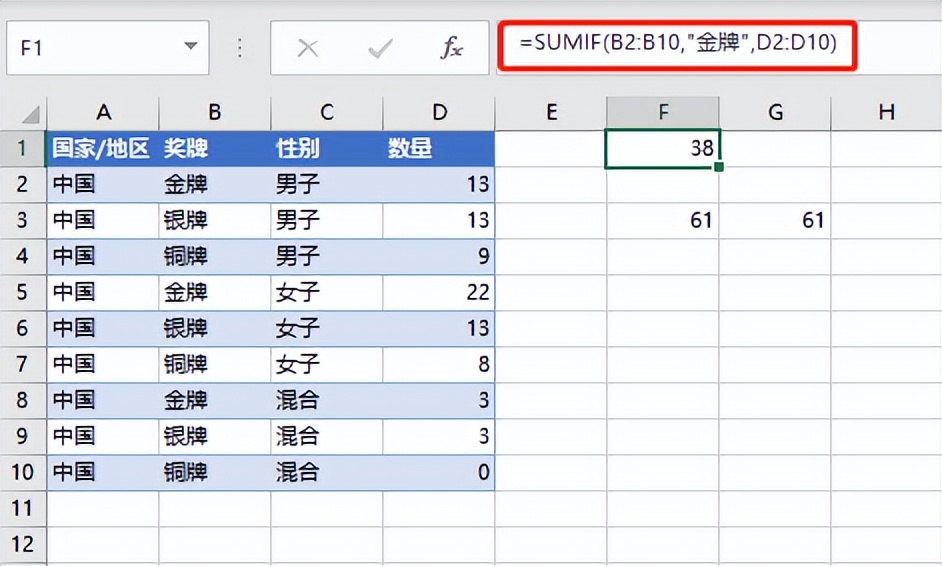Click the formula bar resize dots handle

[240, 48]
